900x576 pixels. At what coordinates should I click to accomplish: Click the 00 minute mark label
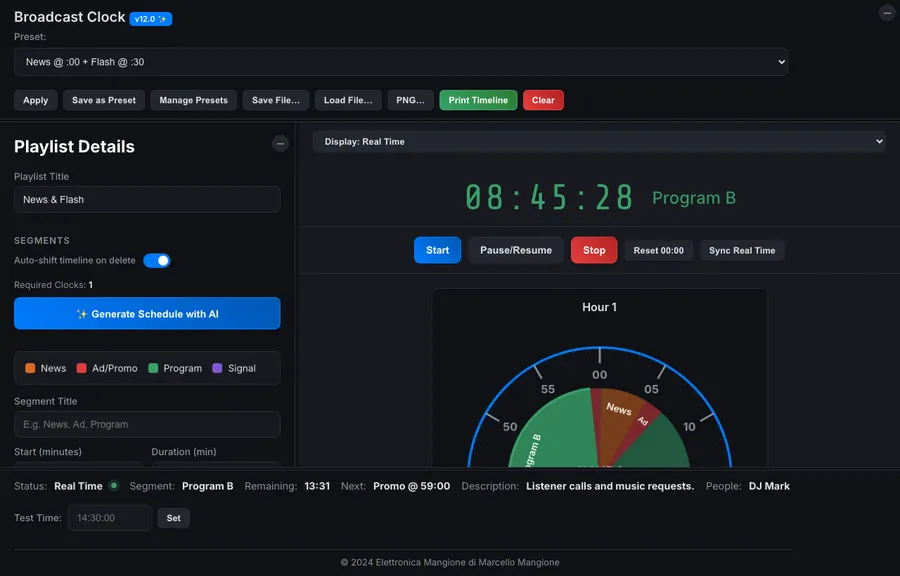(599, 375)
